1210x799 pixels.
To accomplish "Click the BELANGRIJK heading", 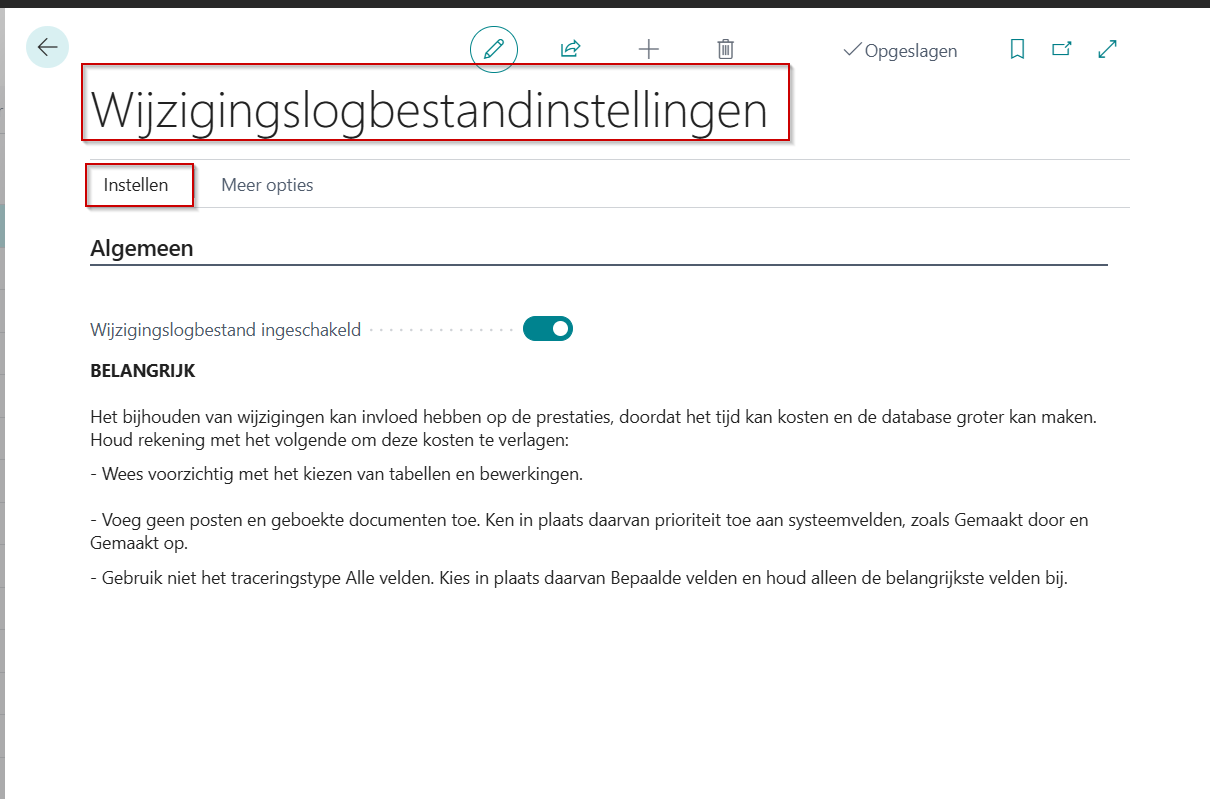I will pyautogui.click(x=142, y=371).
